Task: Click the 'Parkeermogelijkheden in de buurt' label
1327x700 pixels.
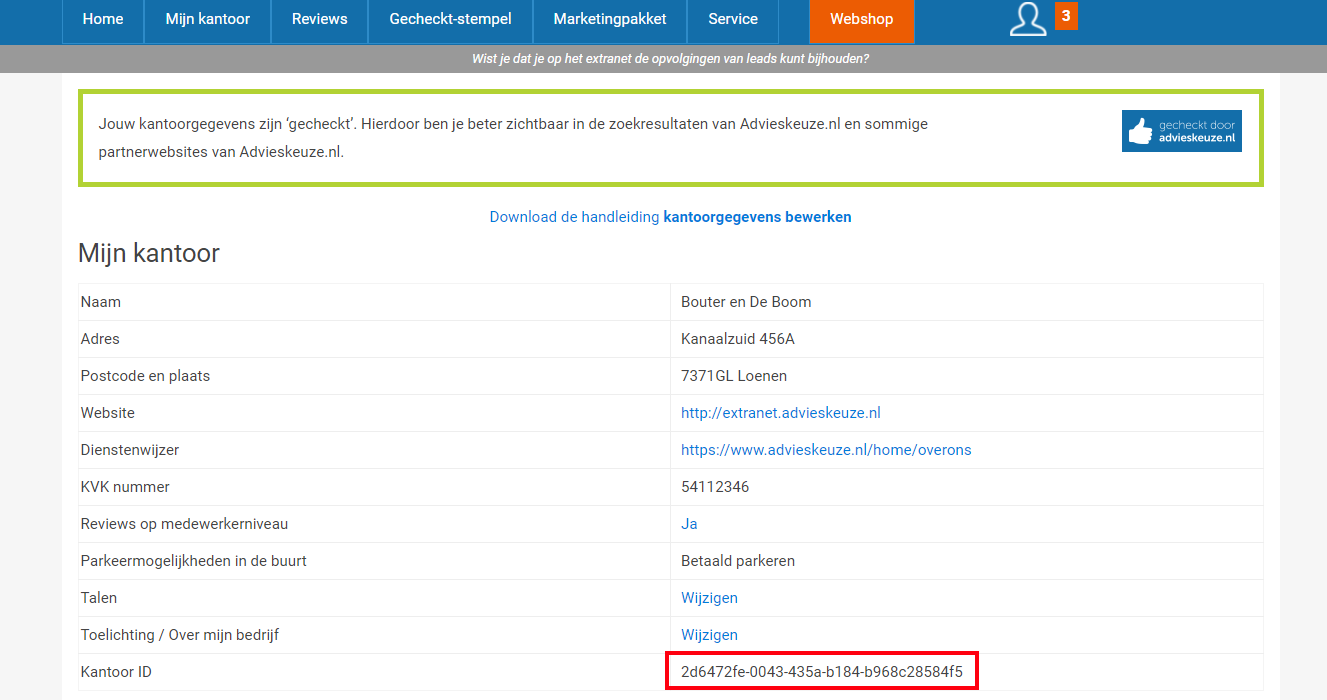Action: pyautogui.click(x=194, y=561)
